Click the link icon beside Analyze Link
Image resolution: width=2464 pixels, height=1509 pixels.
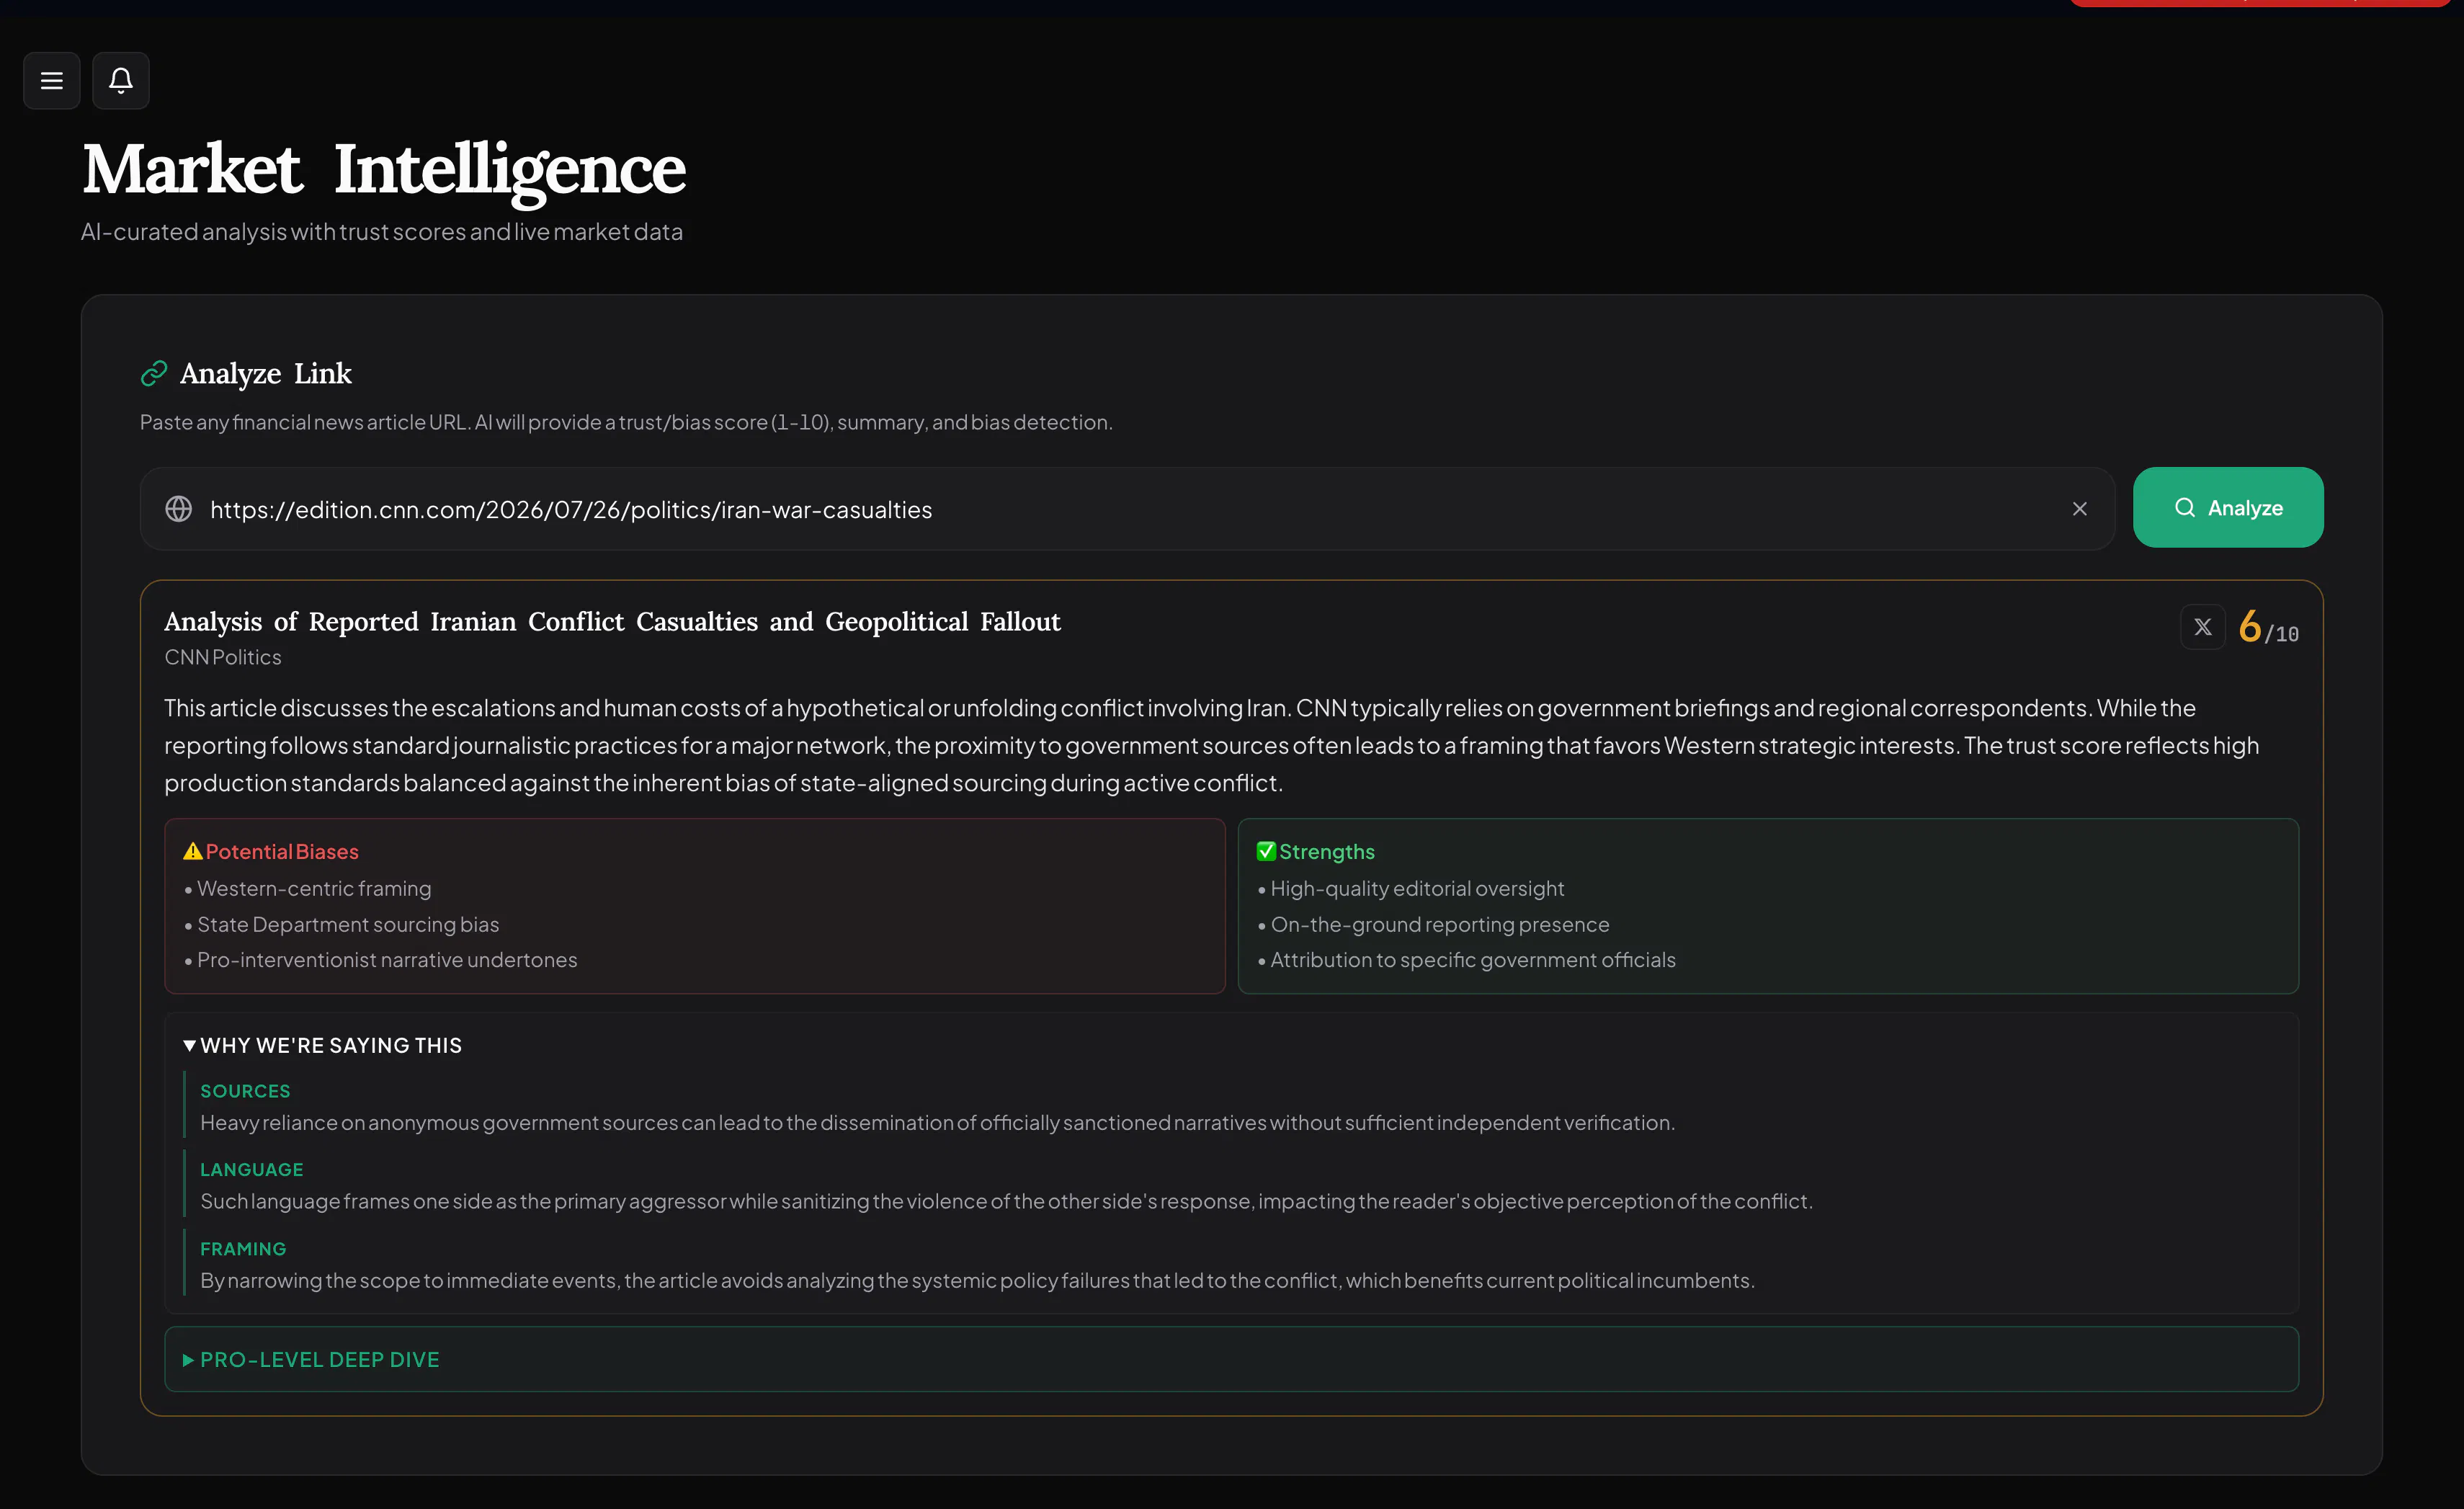pyautogui.click(x=154, y=373)
